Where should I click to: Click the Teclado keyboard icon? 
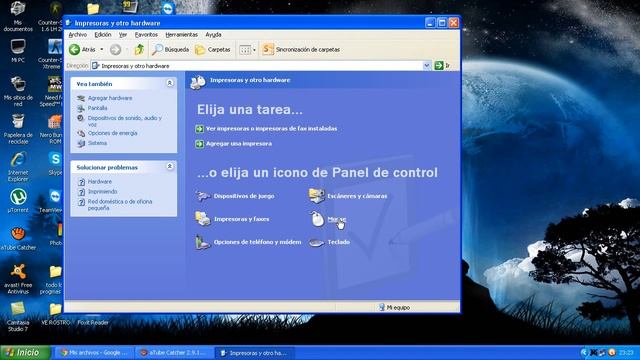coord(316,242)
